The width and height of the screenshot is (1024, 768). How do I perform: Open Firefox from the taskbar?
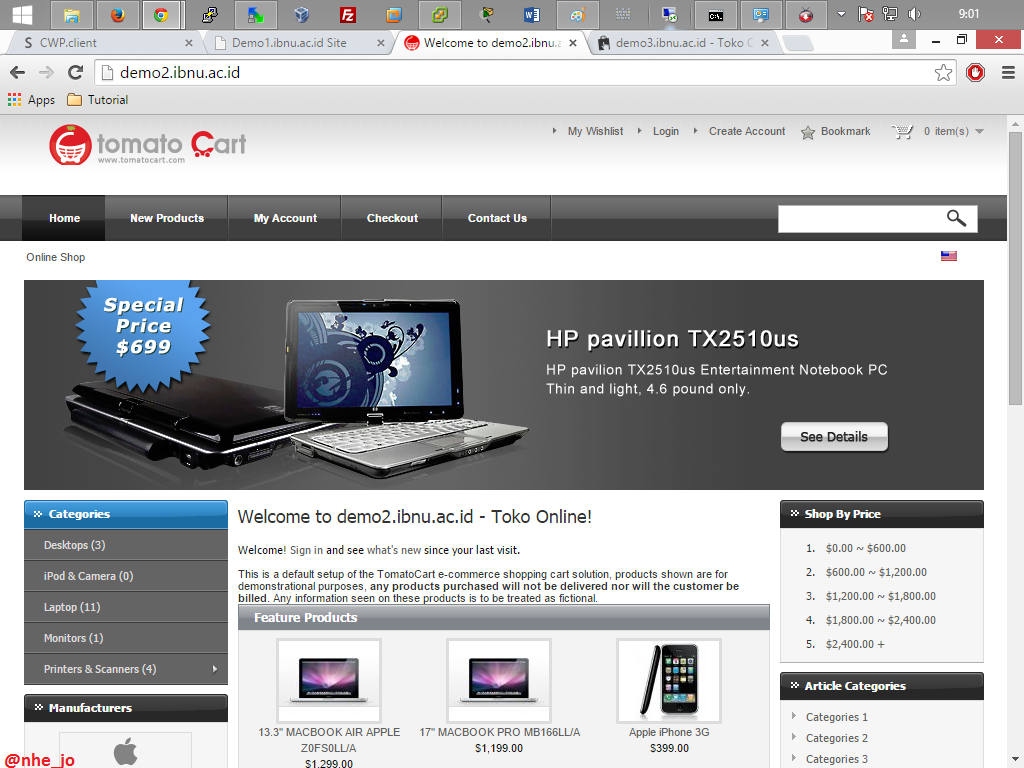pos(118,14)
